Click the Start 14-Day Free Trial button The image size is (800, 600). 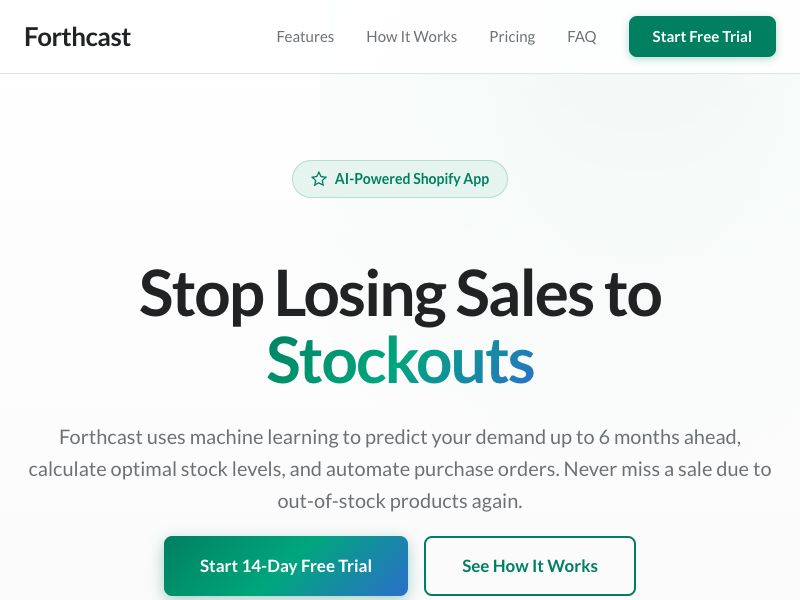pos(286,566)
